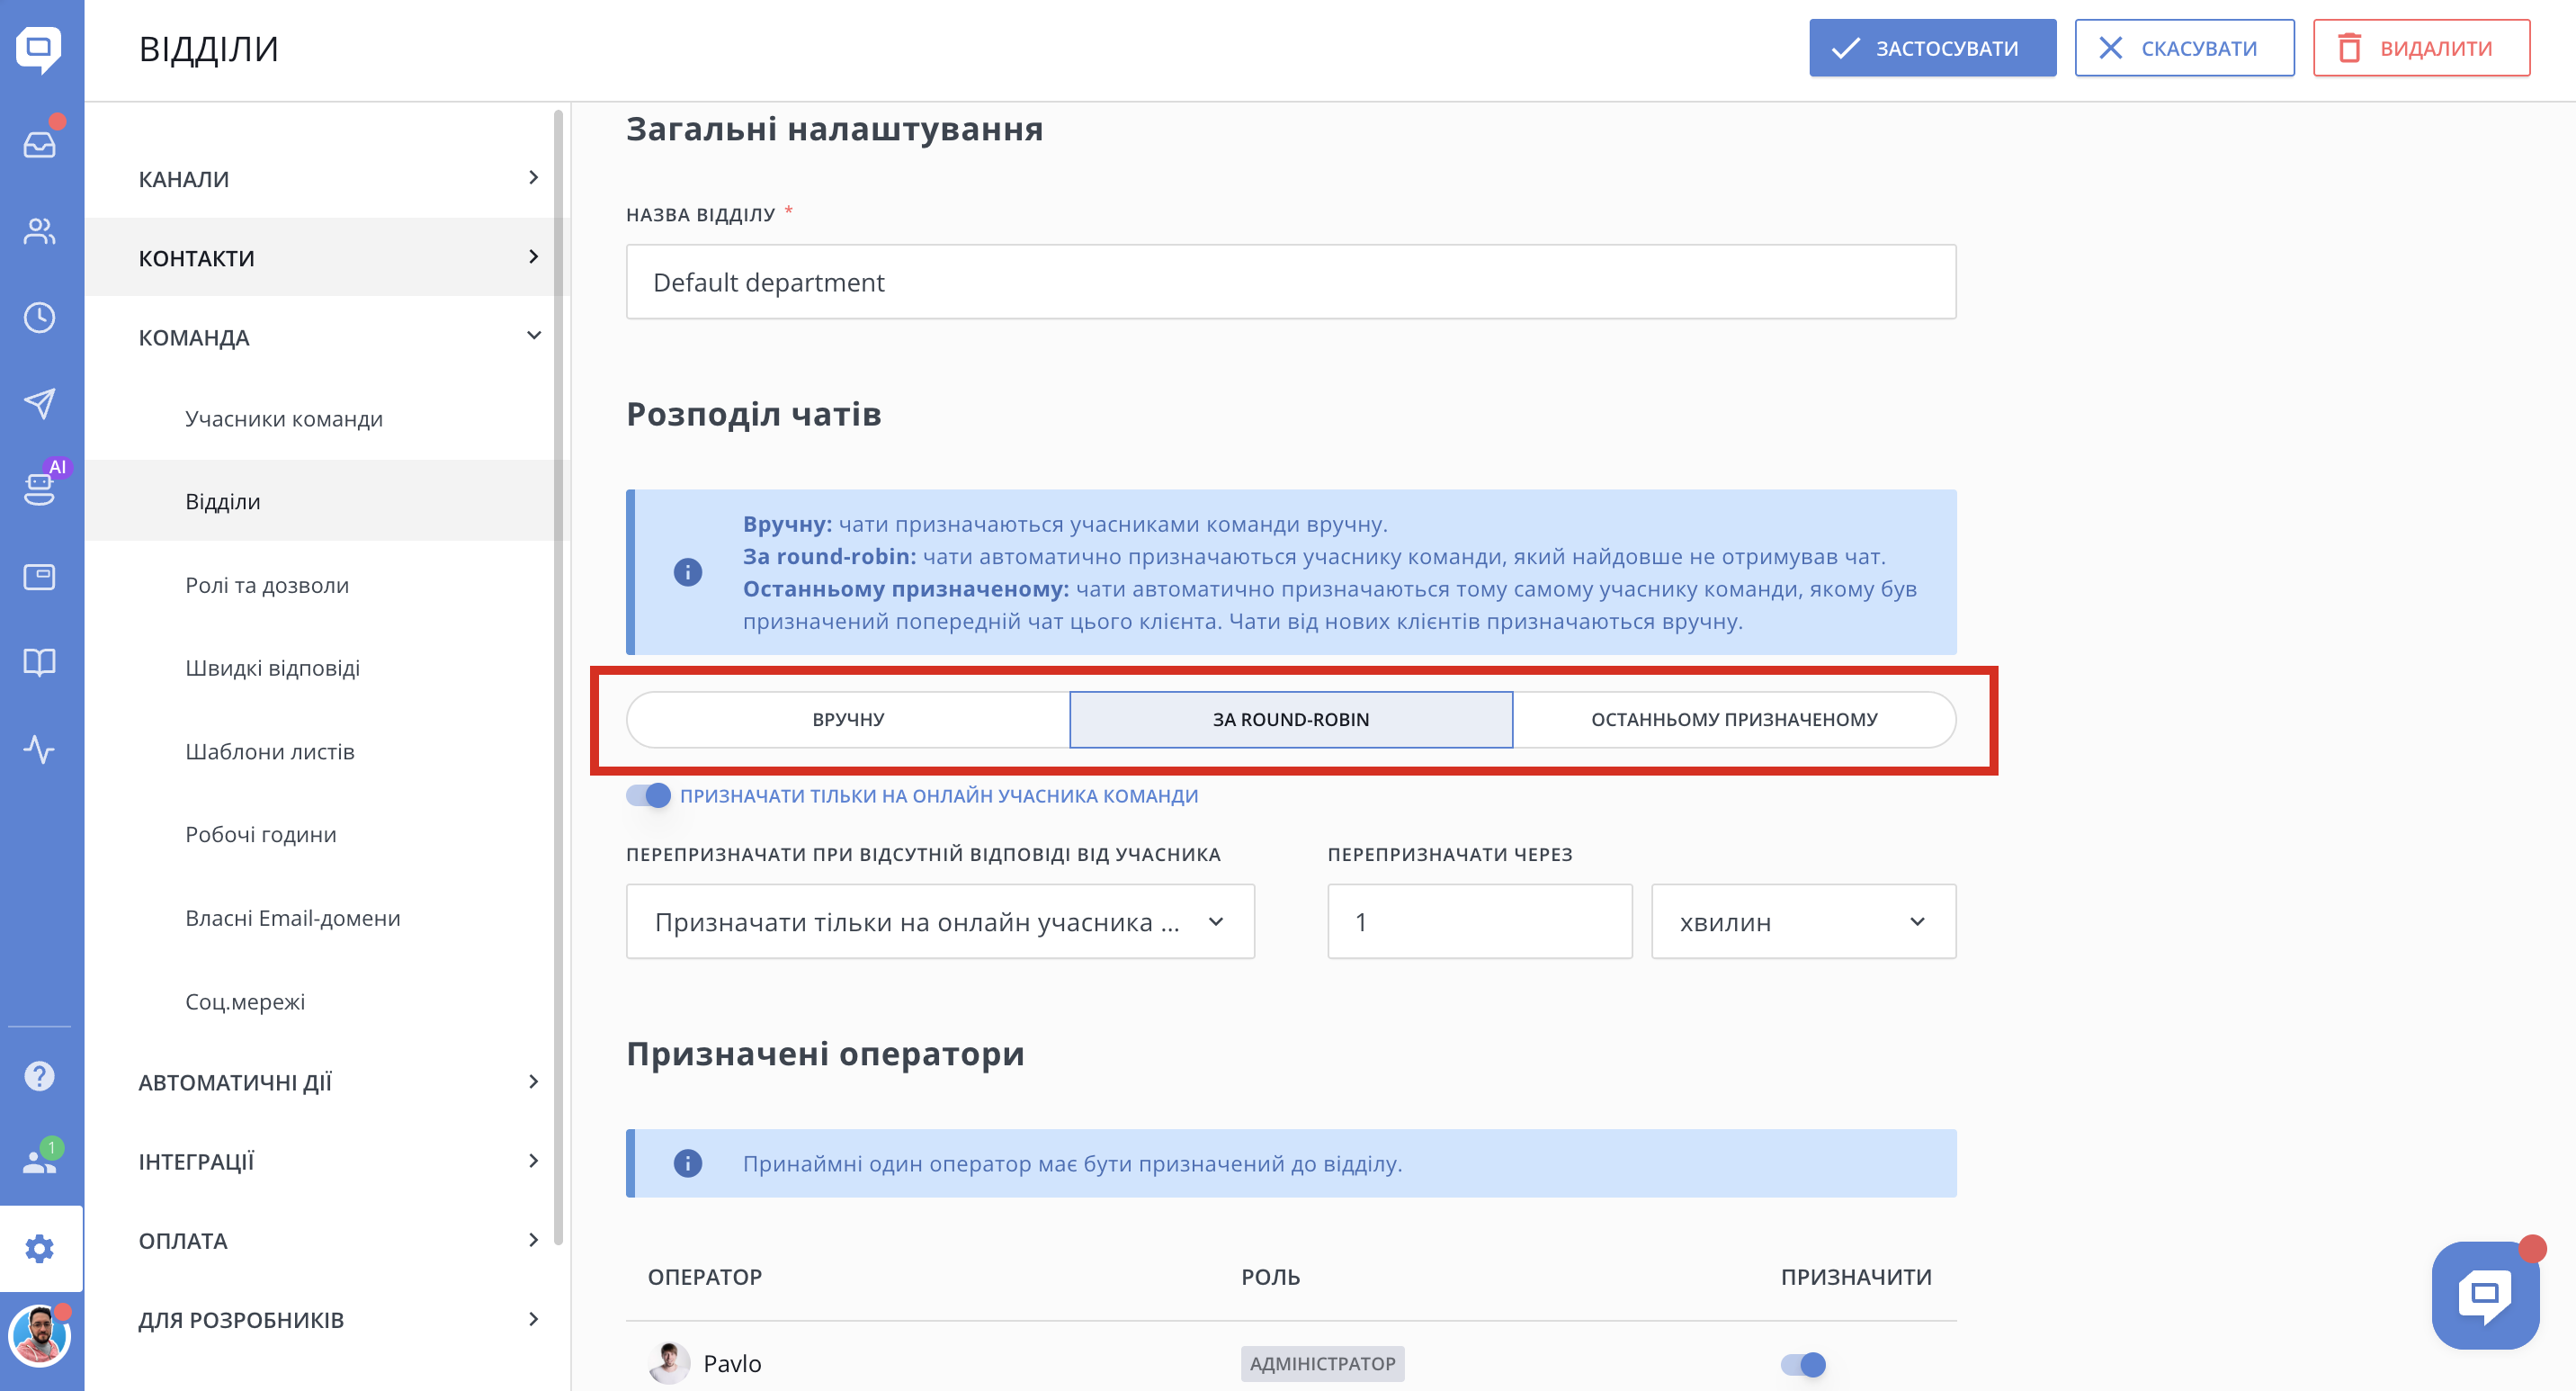This screenshot has height=1391, width=2576.
Task: Click the department name input field
Action: point(1290,282)
